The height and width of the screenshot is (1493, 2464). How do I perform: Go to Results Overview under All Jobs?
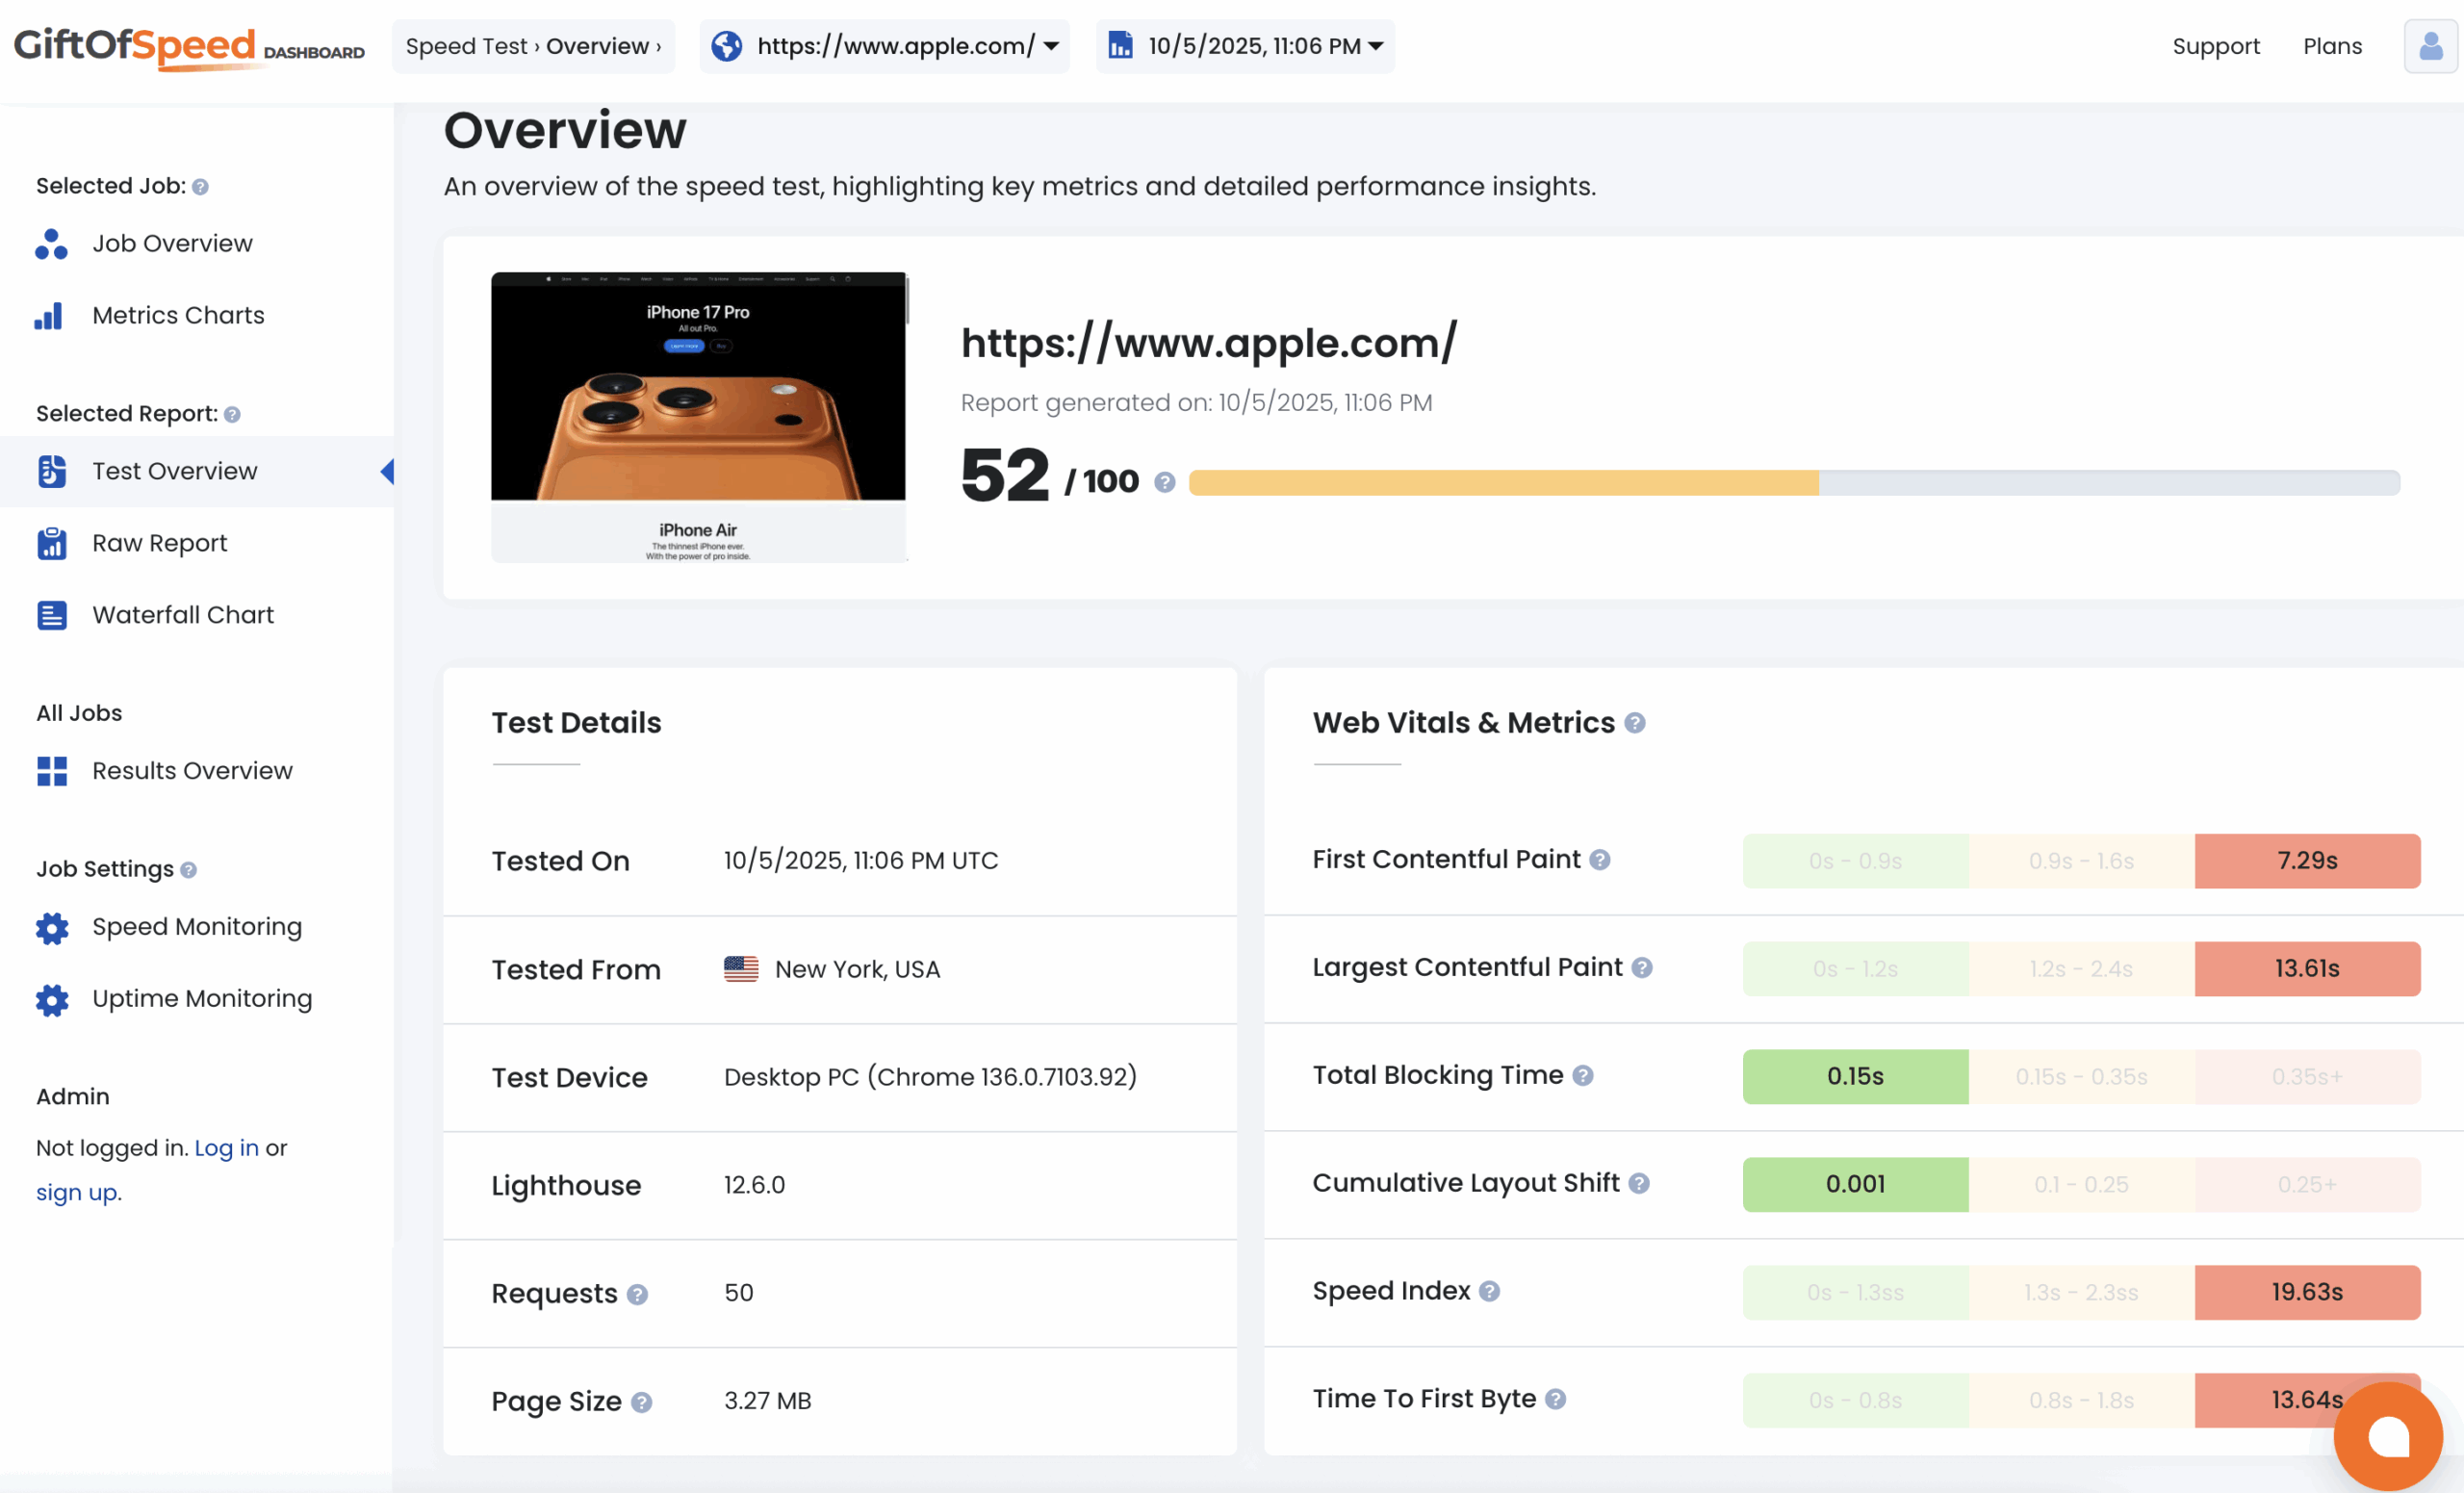(192, 770)
